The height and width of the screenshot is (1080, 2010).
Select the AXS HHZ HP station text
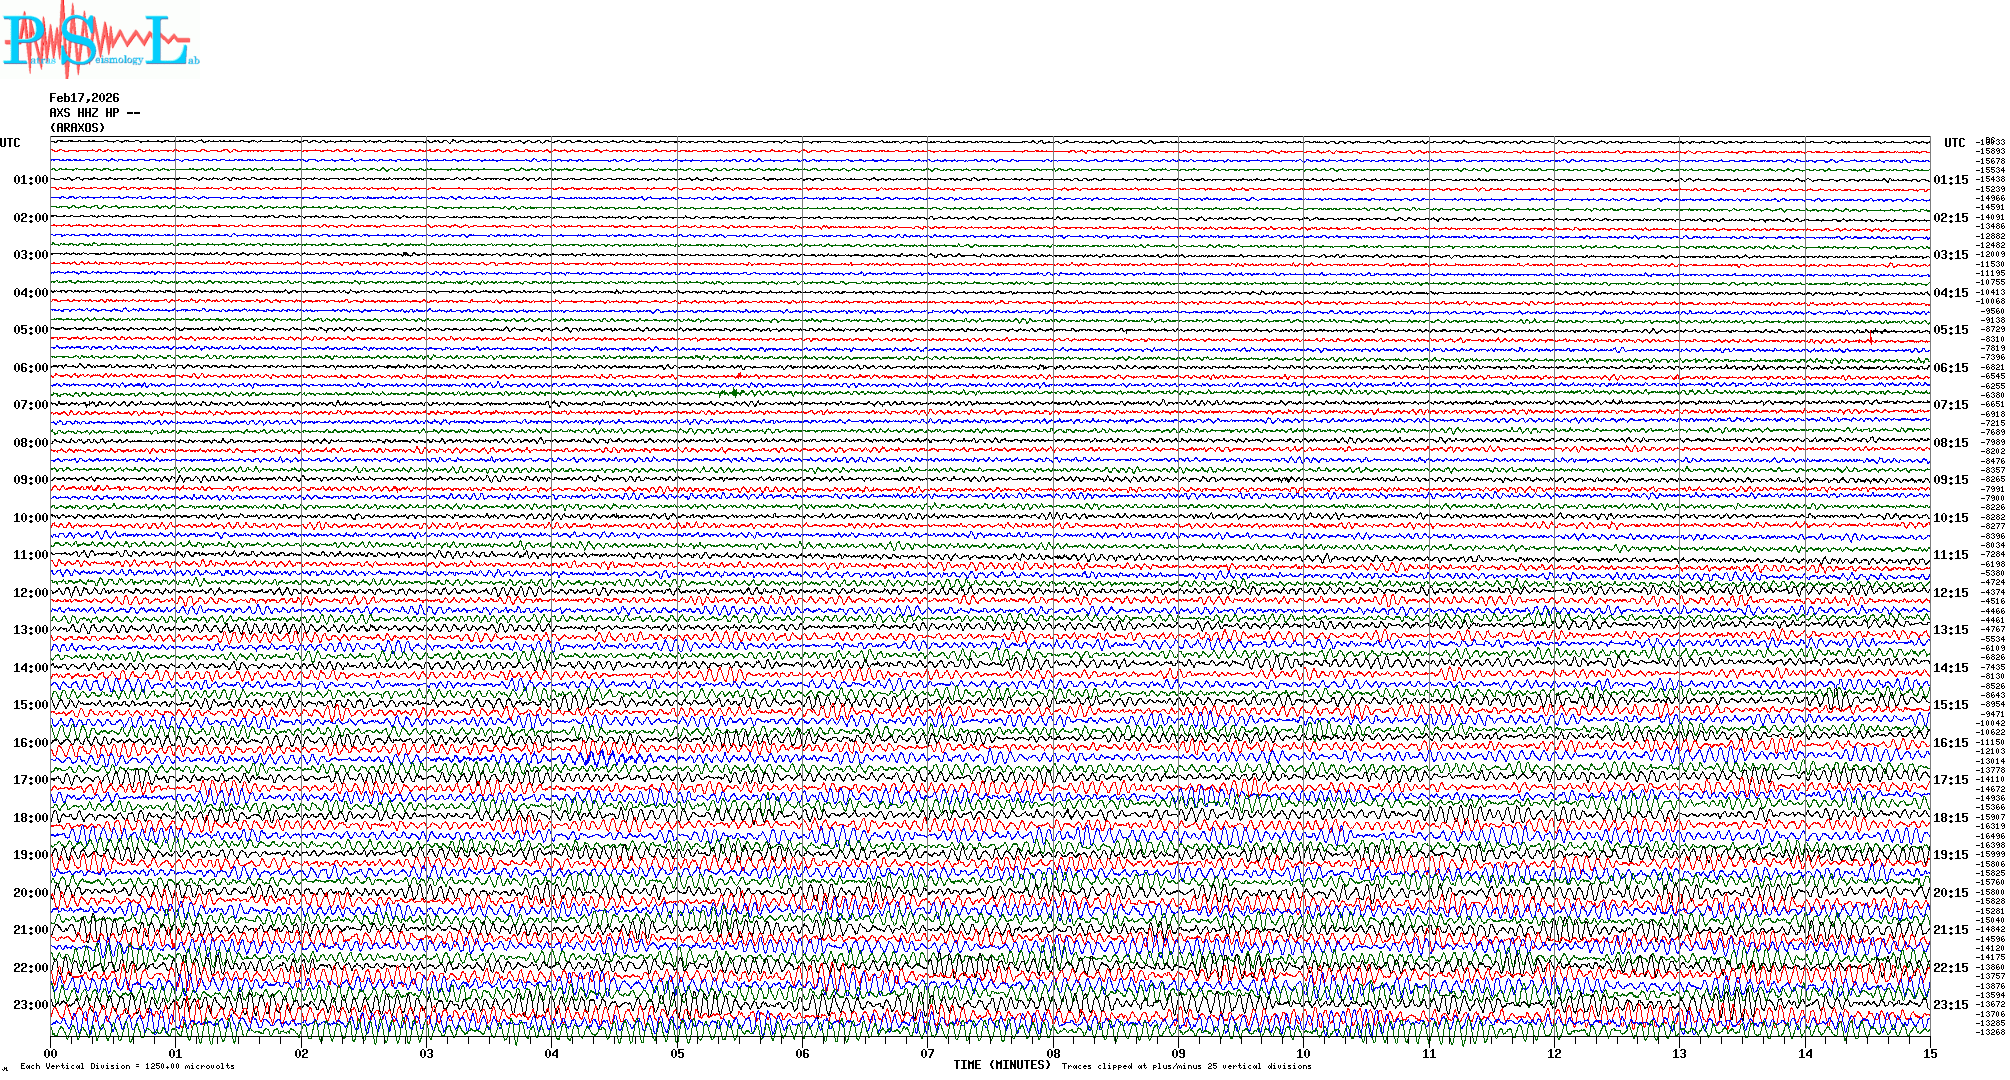click(x=94, y=113)
